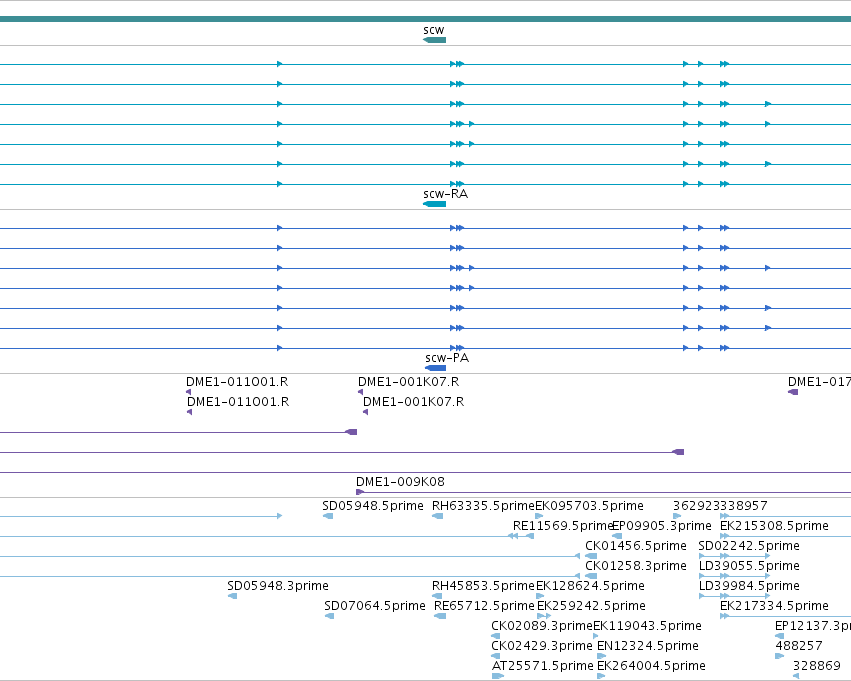Click the SD07064.5prime label

coord(374,606)
